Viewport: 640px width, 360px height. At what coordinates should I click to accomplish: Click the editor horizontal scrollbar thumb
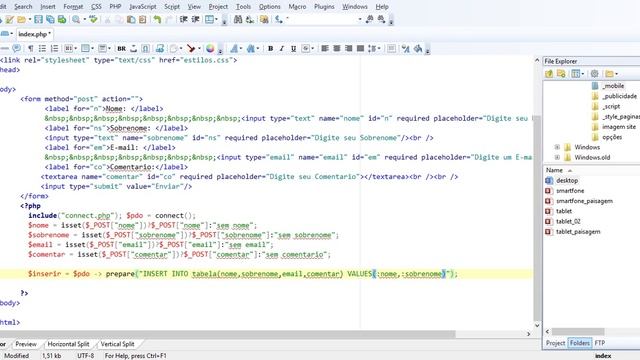coord(228,334)
